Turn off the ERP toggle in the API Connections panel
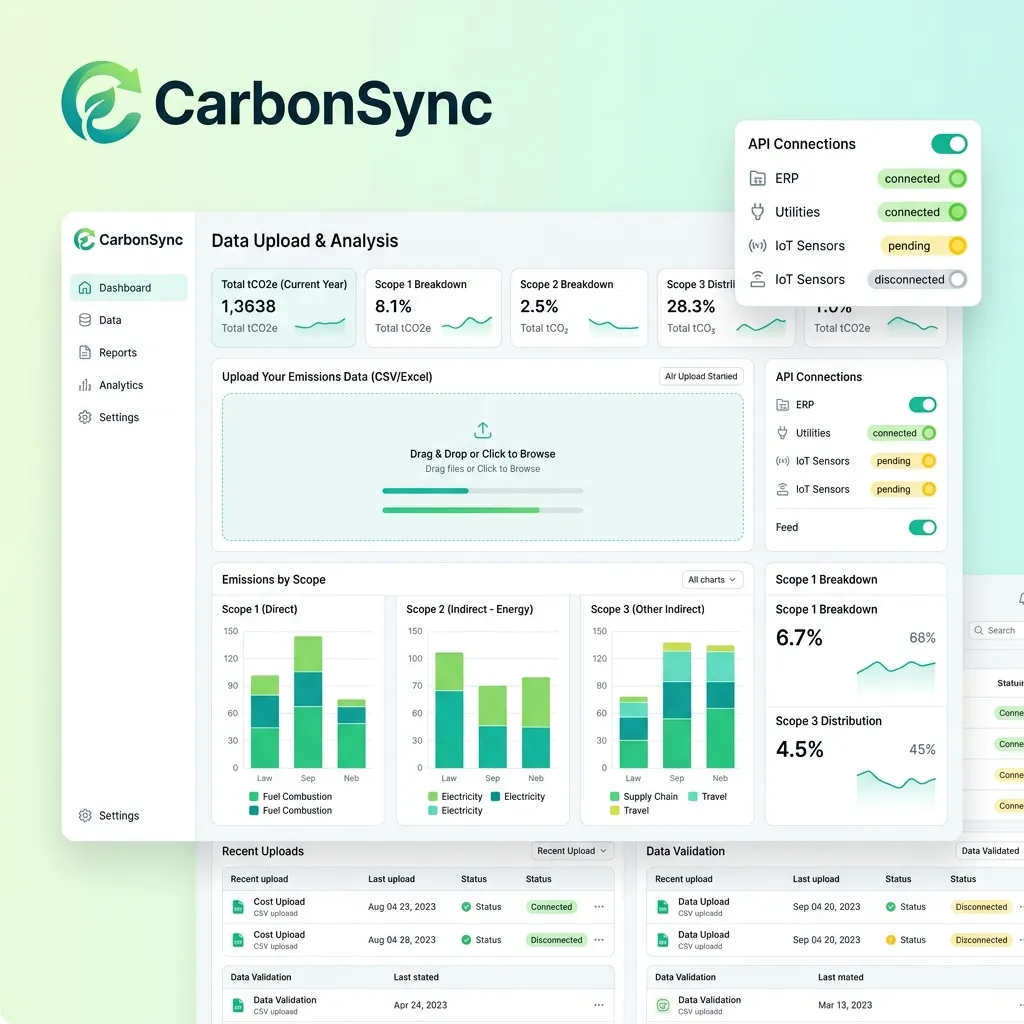Viewport: 1024px width, 1024px height. [x=922, y=405]
